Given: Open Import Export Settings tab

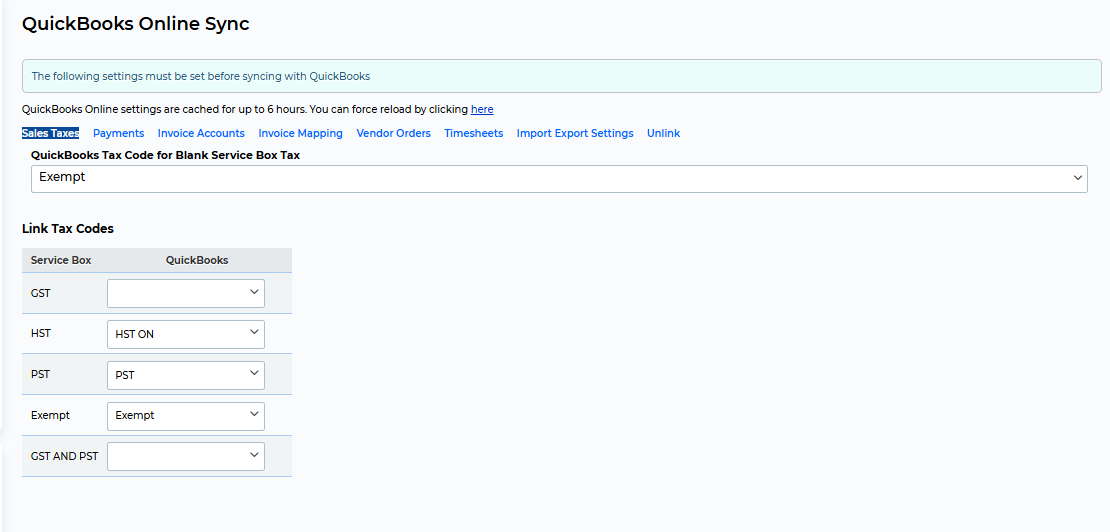Looking at the screenshot, I should 575,133.
